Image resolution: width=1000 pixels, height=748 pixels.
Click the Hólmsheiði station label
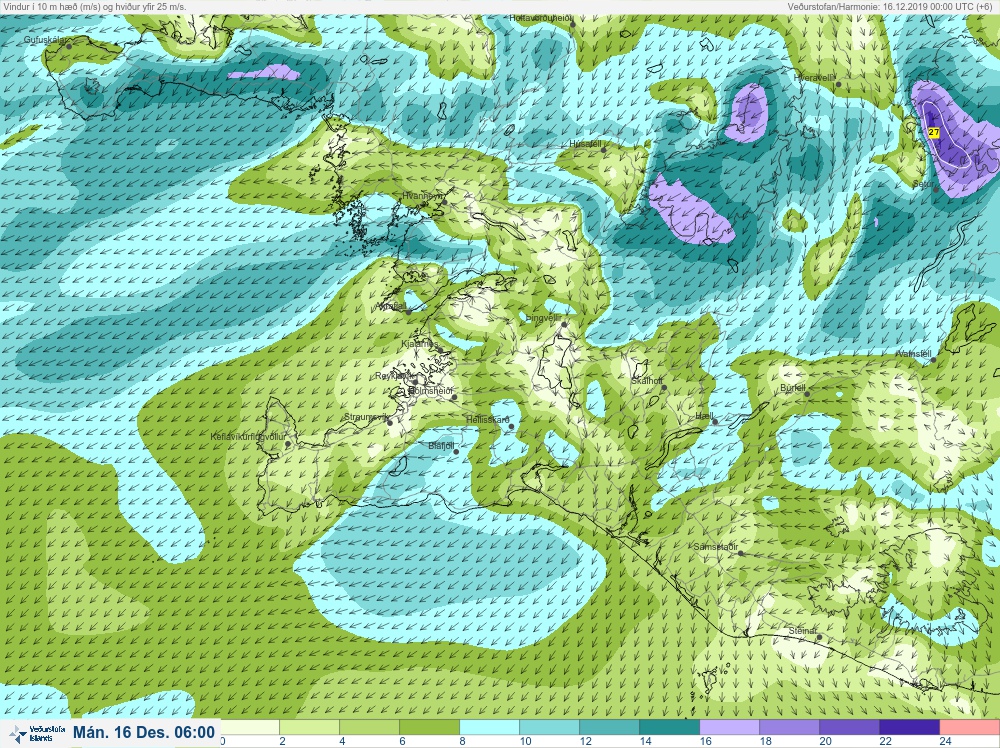pos(430,390)
